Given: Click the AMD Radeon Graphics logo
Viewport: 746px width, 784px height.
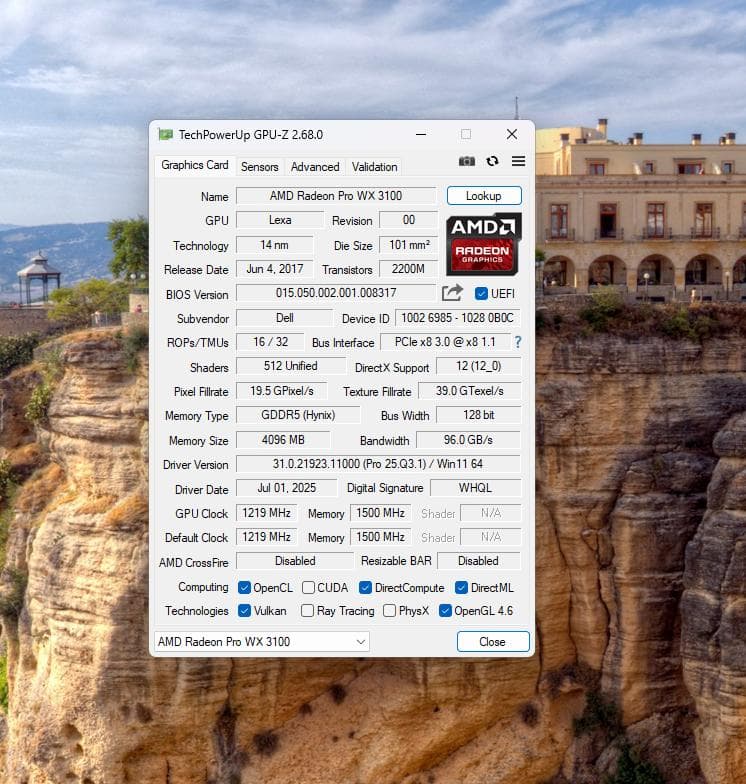Looking at the screenshot, I should point(483,244).
